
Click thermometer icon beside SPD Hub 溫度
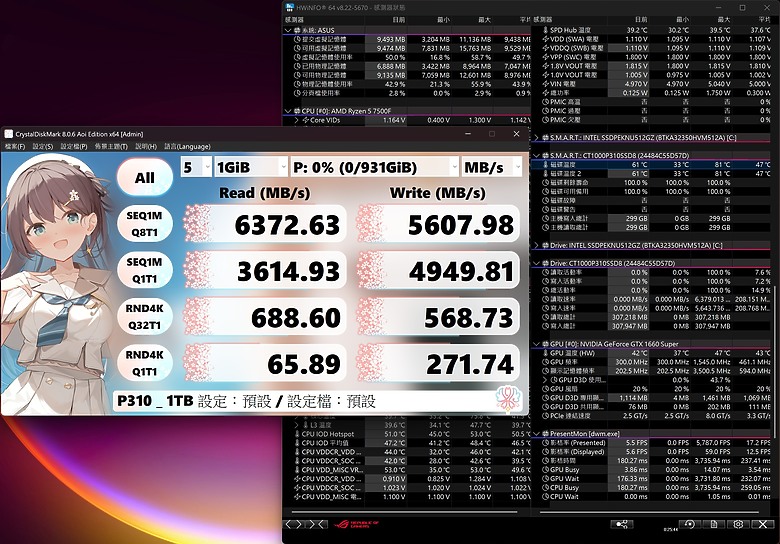[x=545, y=30]
